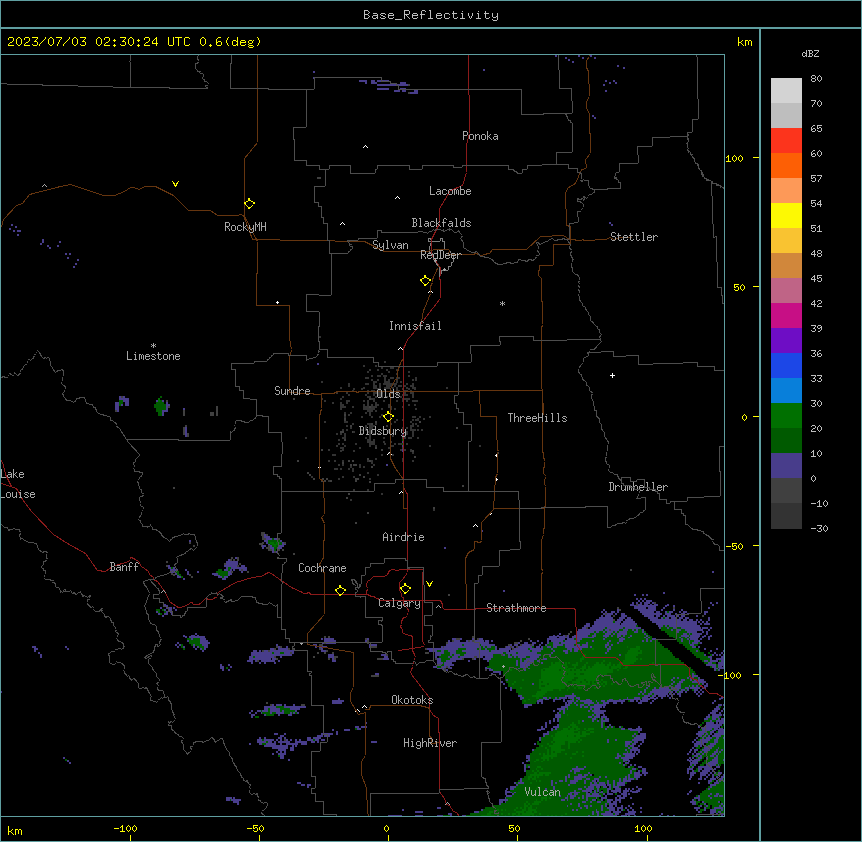Click the yellow diamond marker near RockyMH
This screenshot has height=842, width=862.
point(249,203)
